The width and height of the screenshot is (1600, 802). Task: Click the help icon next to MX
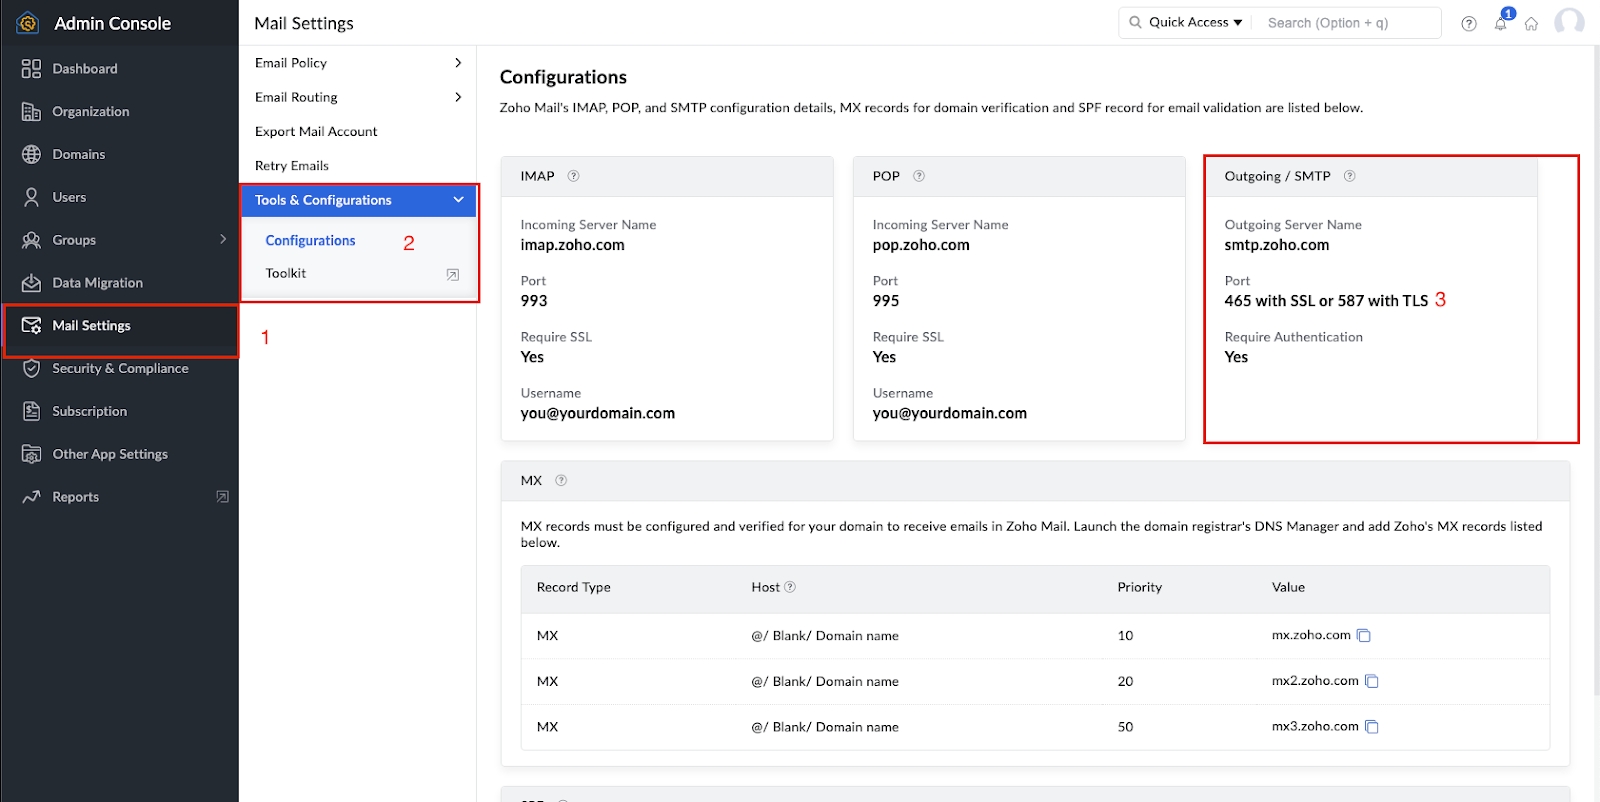561,481
